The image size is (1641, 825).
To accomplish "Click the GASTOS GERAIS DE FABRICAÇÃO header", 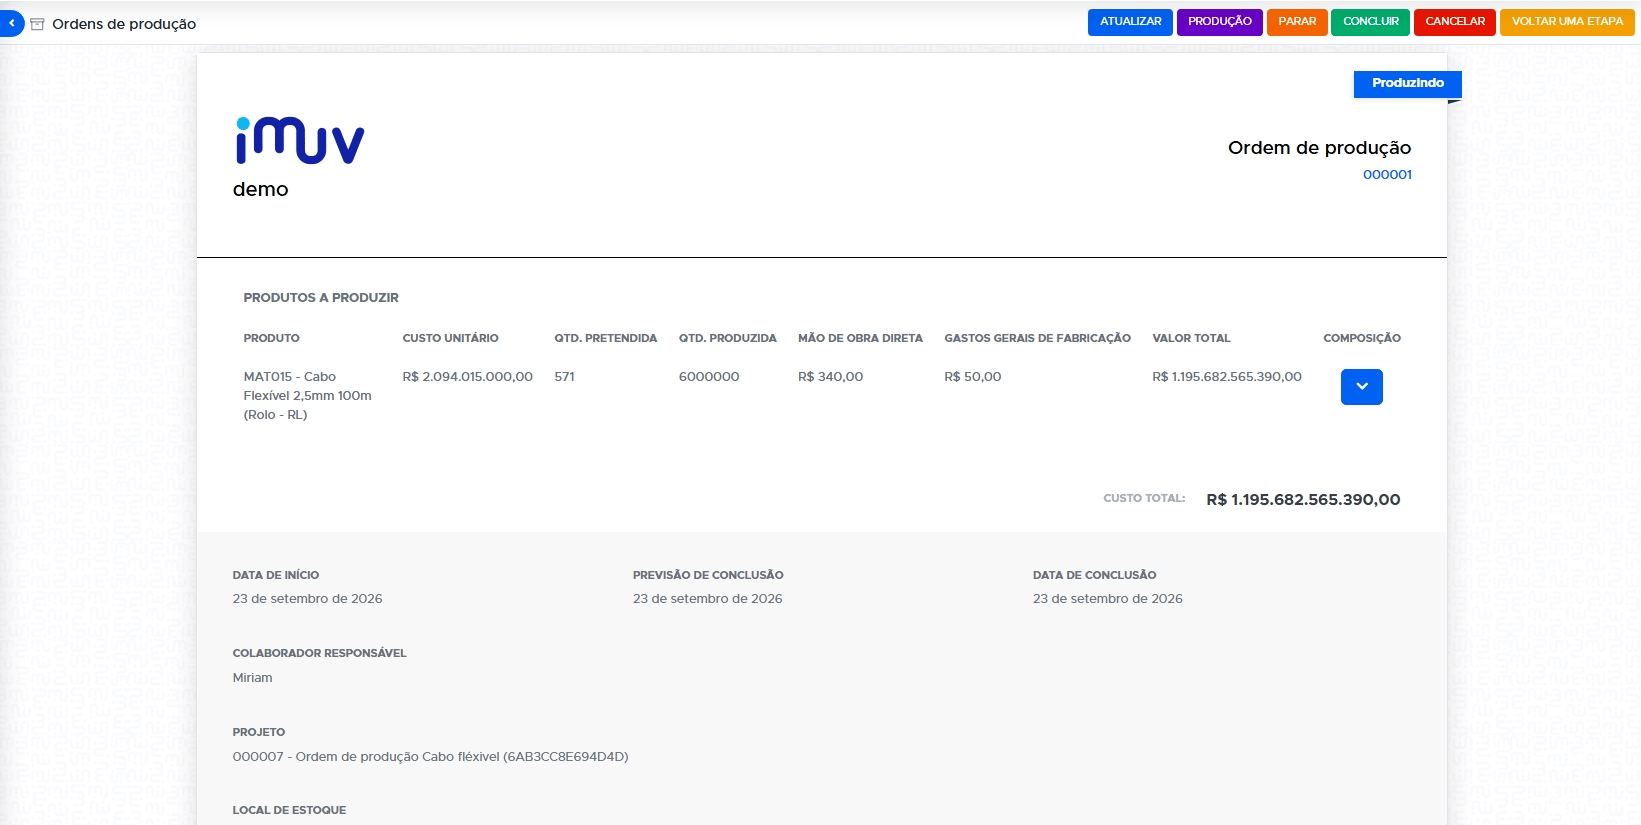I will [x=1038, y=338].
